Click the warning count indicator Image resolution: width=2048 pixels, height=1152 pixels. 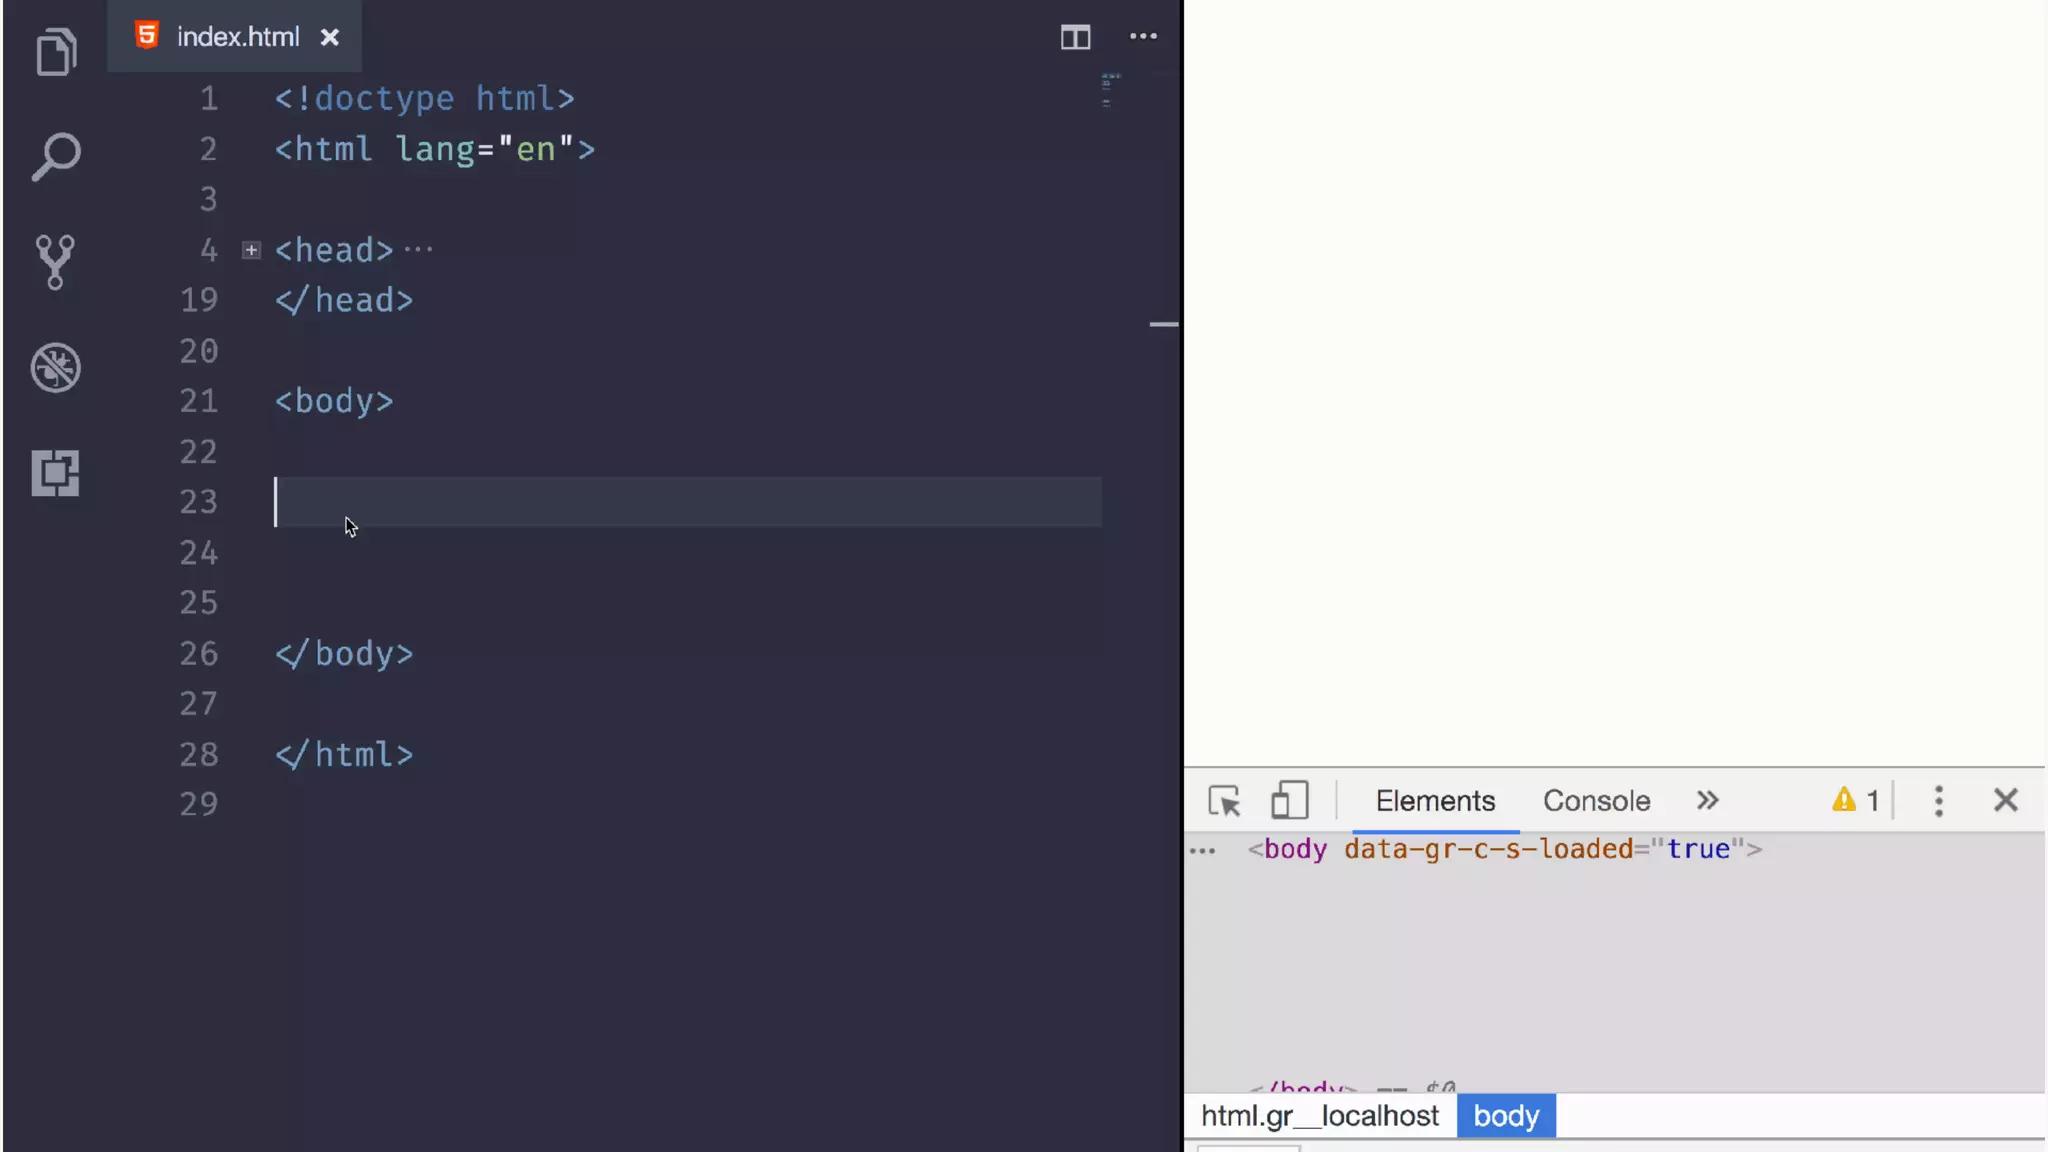1855,801
